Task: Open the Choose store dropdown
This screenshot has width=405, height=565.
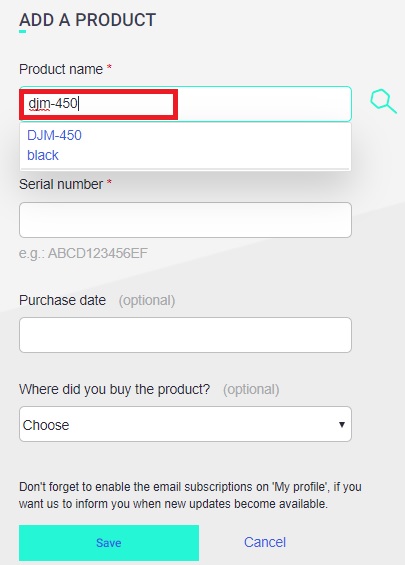Action: point(185,424)
